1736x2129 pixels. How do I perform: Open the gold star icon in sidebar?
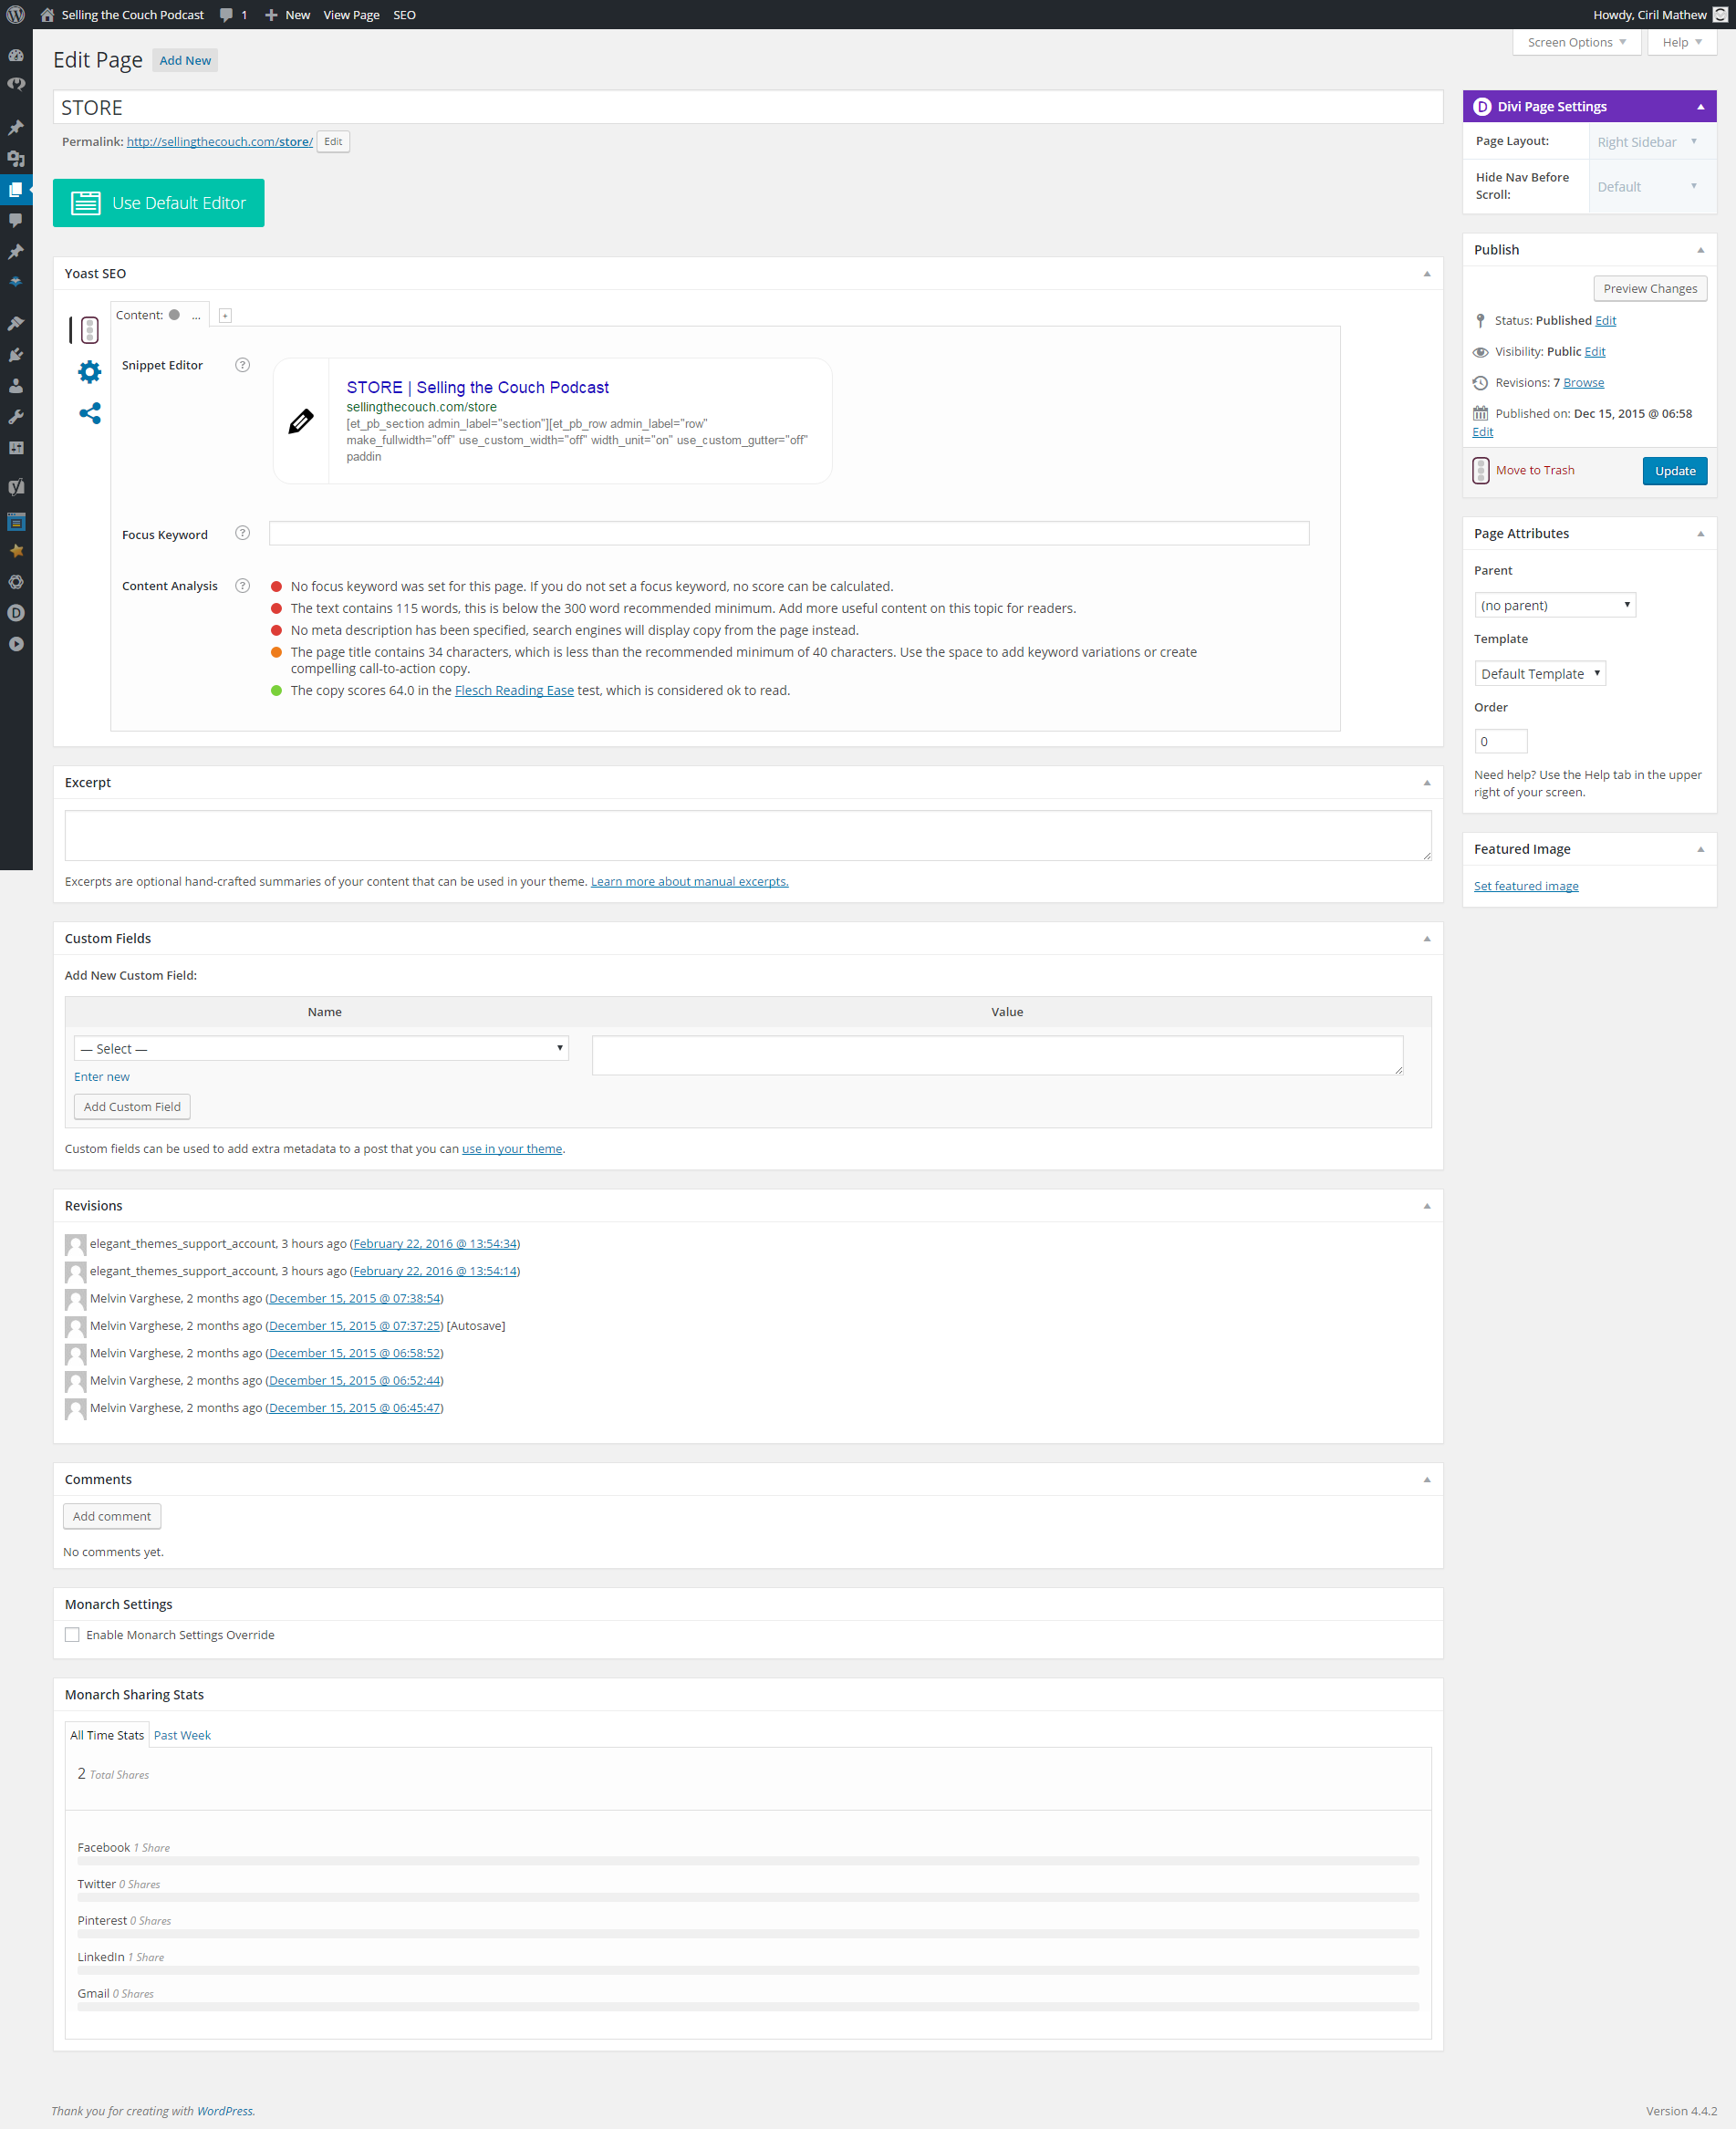point(16,551)
